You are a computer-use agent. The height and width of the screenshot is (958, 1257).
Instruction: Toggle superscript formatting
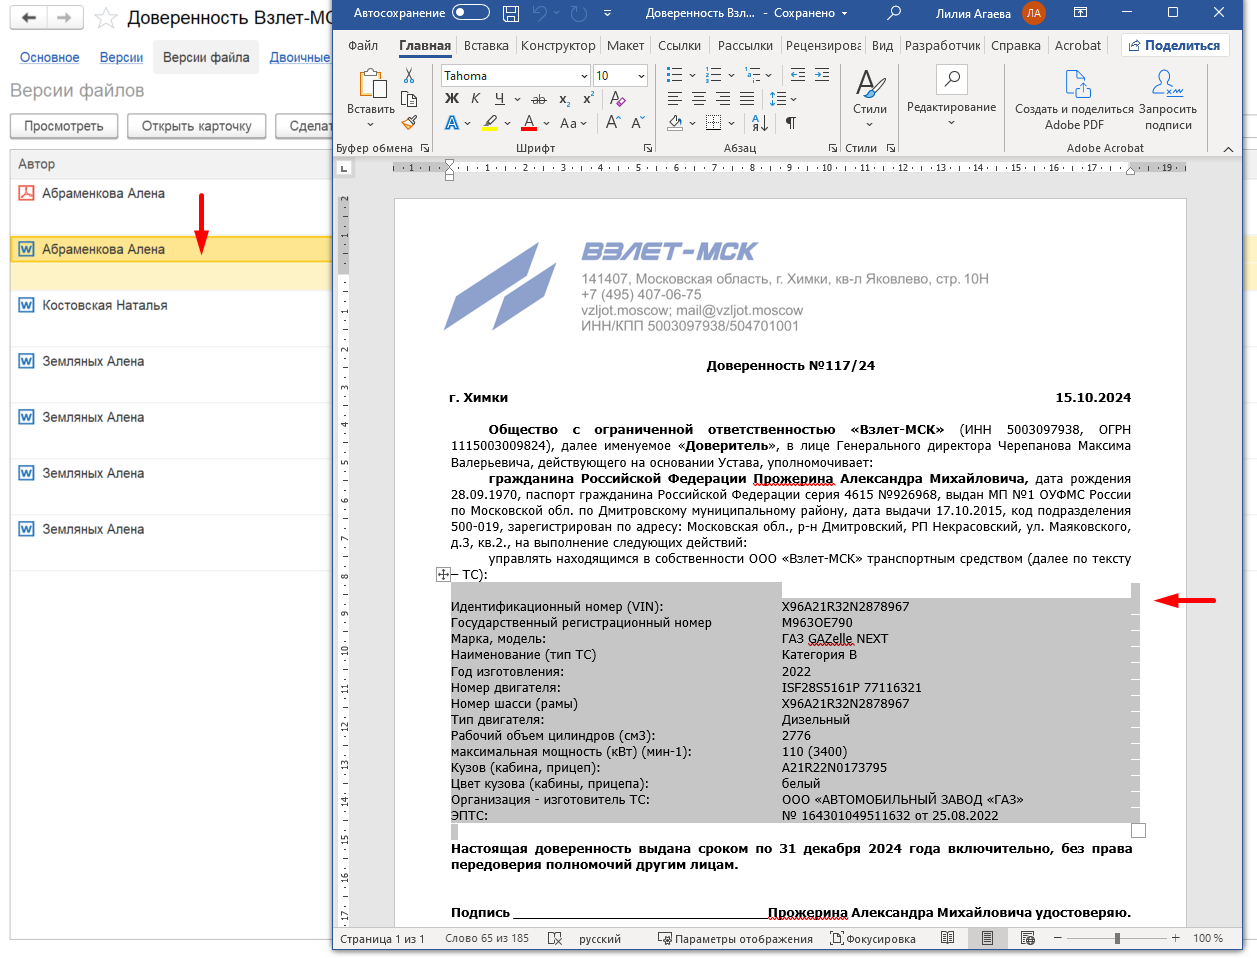[x=588, y=99]
